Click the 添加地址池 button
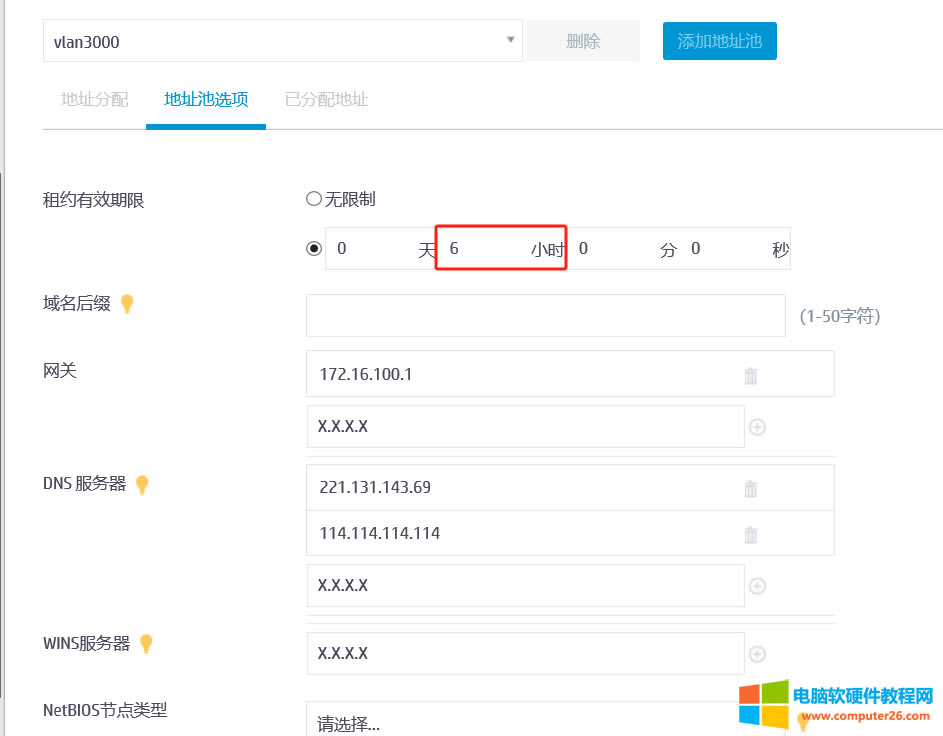The height and width of the screenshot is (736, 943). point(719,40)
